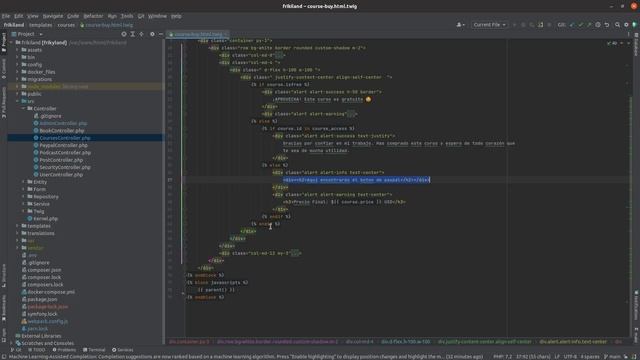Click the expand all icon in Project panel
Image resolution: width=640 pixels, height=360 pixels.
[x=133, y=34]
